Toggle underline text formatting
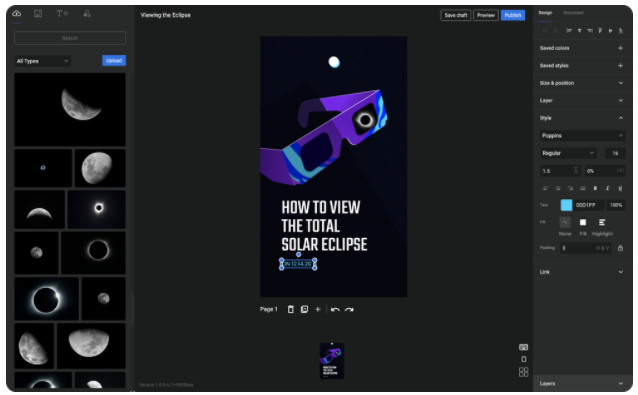The width and height of the screenshot is (638, 395). coord(620,188)
